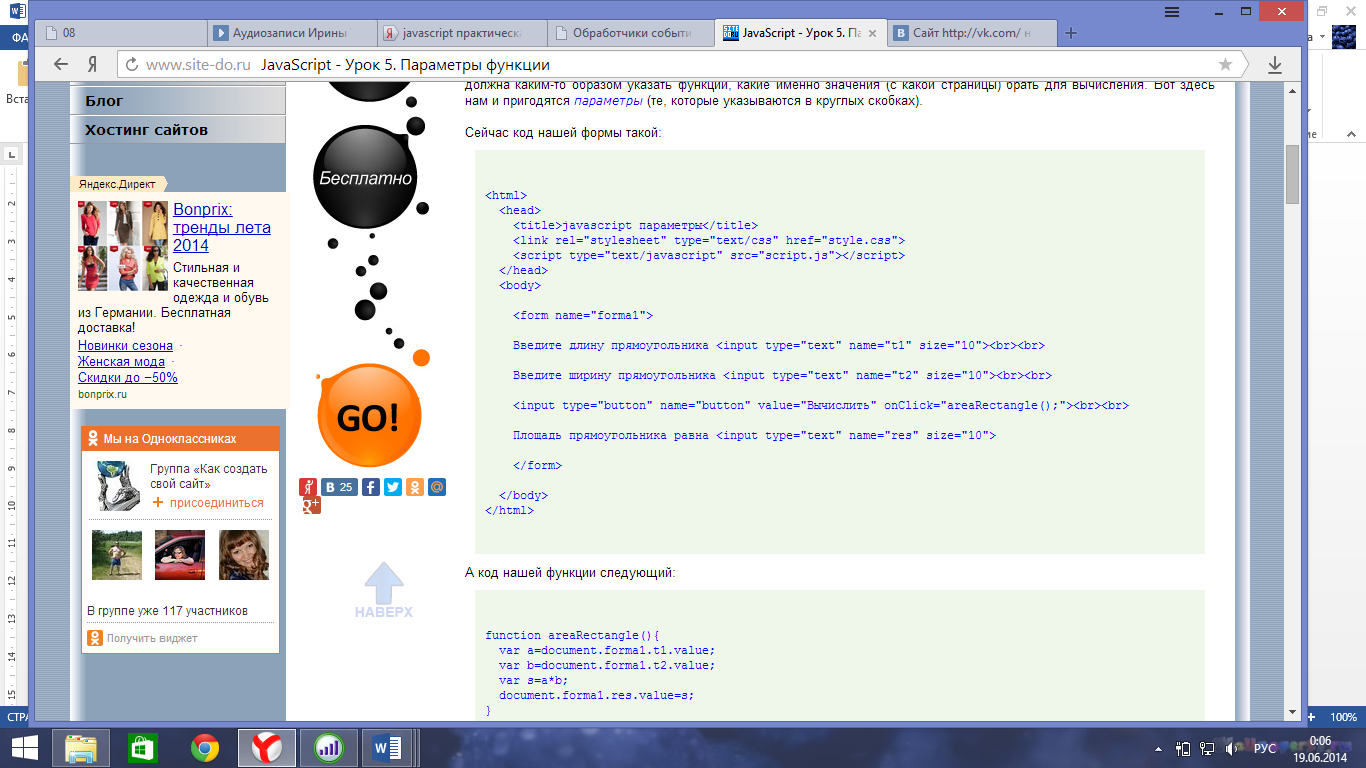This screenshot has height=768, width=1366.
Task: Share via Google Plus icon
Action: coord(311,505)
